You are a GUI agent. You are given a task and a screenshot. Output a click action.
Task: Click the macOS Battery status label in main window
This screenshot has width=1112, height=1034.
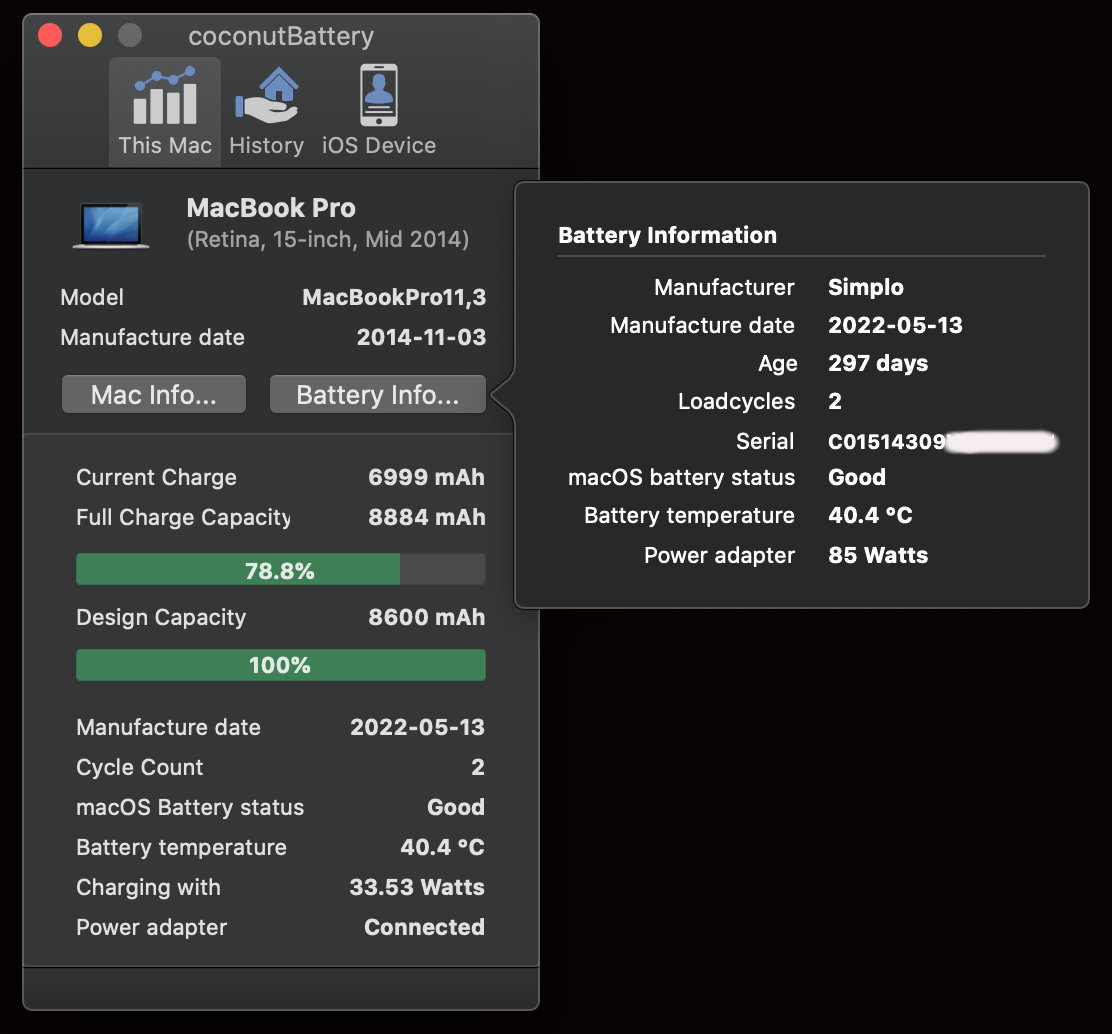[x=190, y=807]
